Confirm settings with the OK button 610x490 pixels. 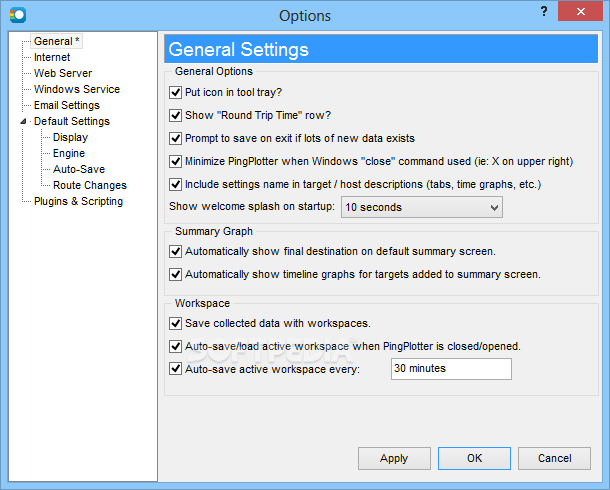(x=474, y=458)
